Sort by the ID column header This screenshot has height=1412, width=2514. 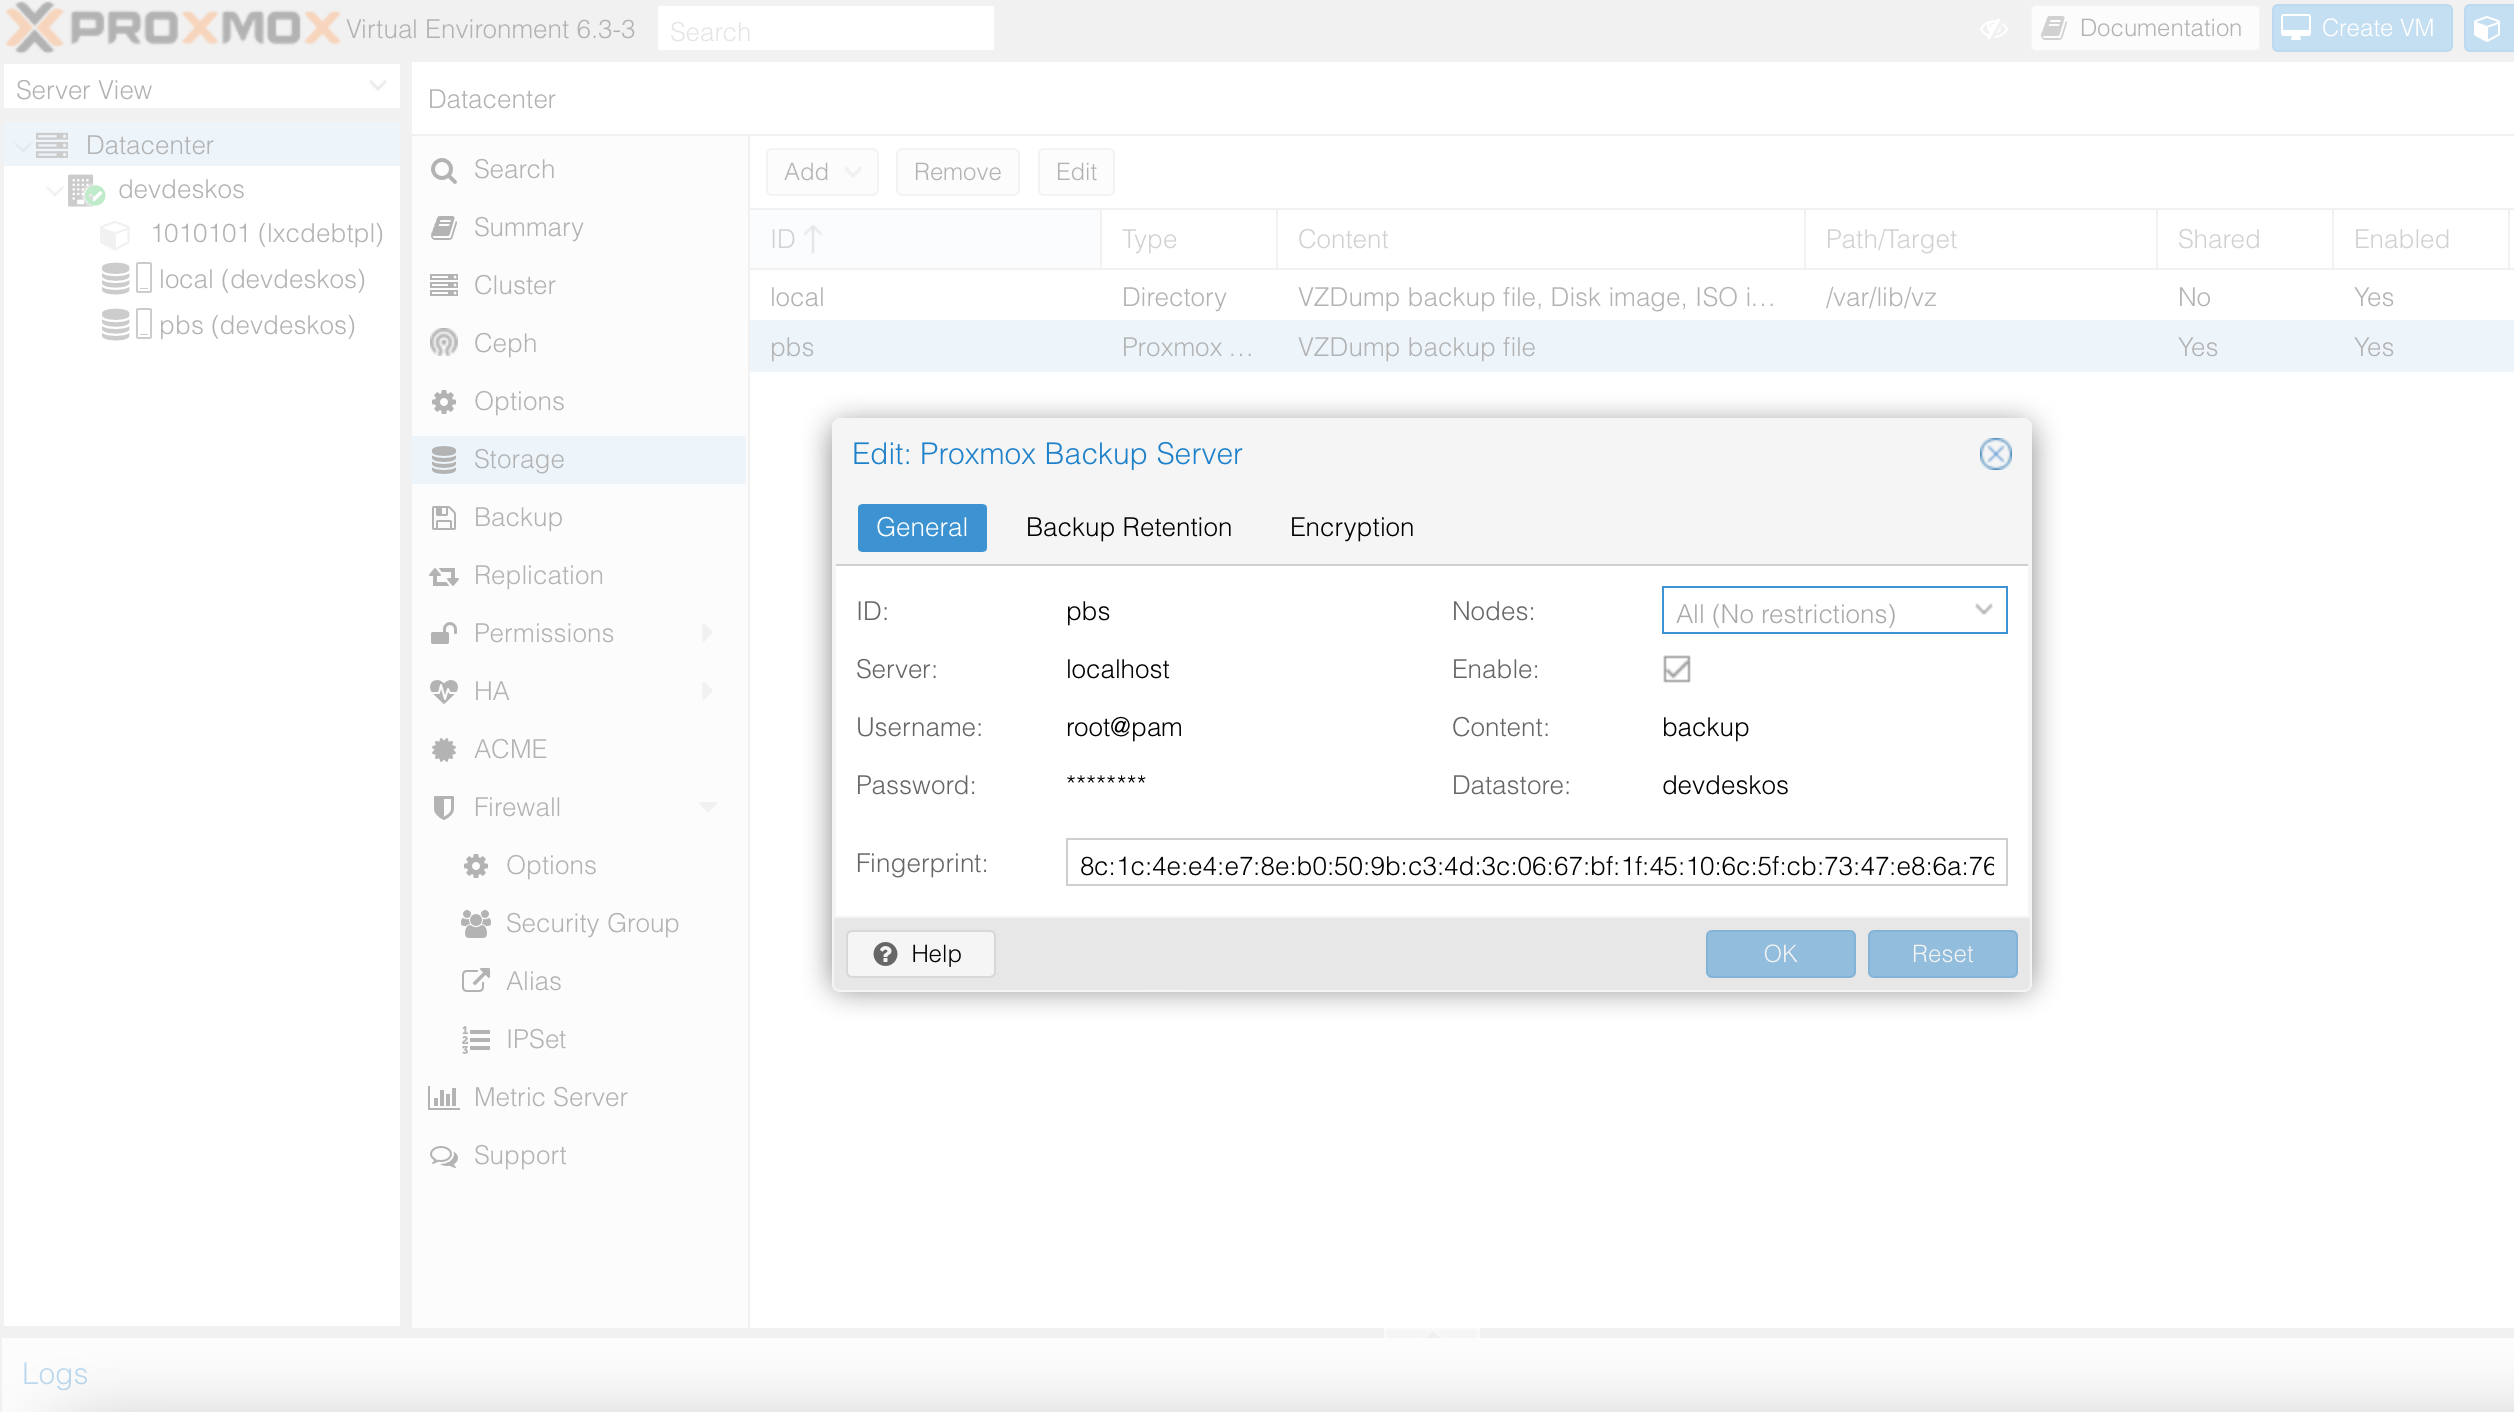[x=925, y=239]
